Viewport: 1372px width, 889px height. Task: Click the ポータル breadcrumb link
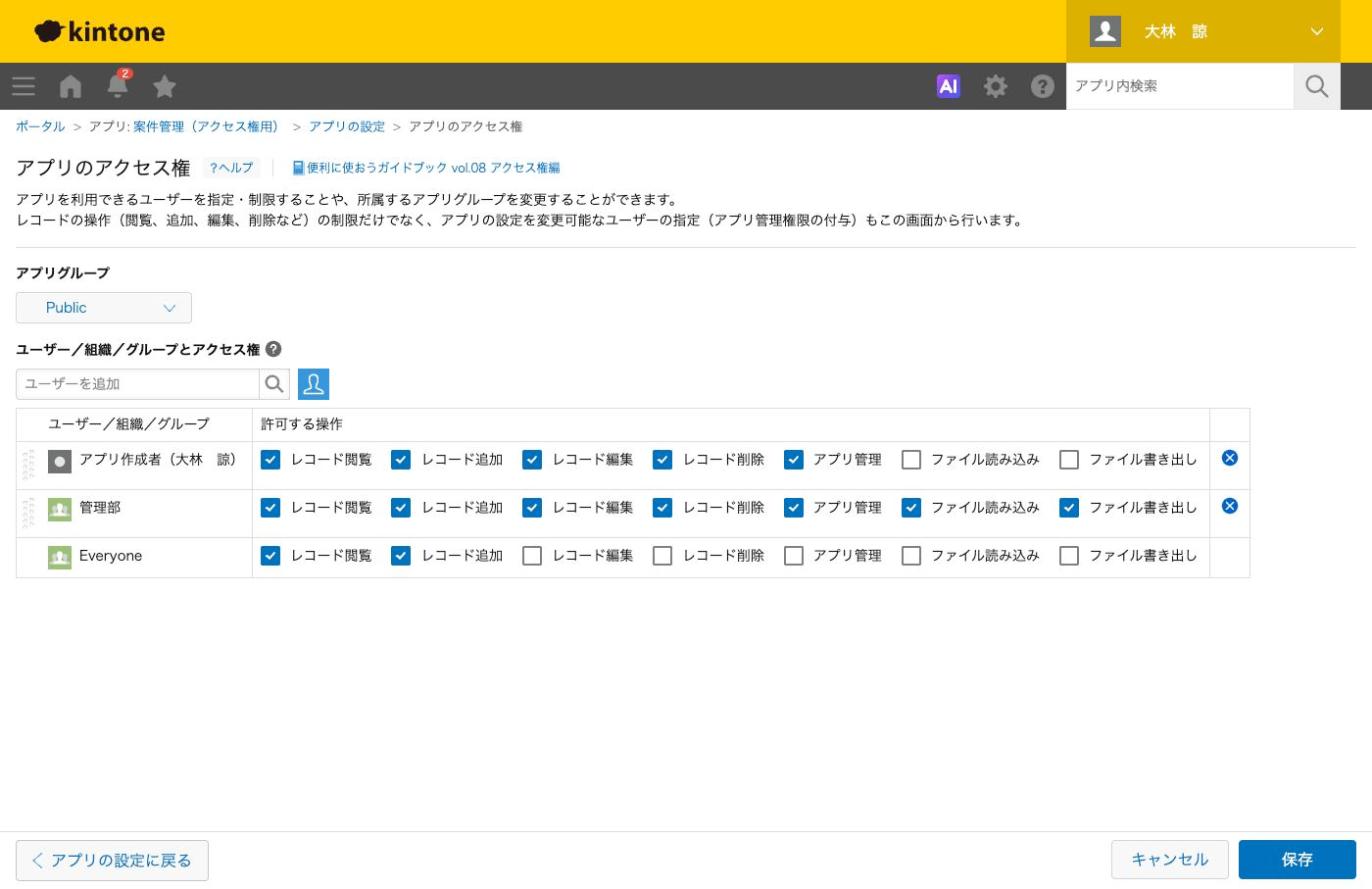tap(40, 127)
